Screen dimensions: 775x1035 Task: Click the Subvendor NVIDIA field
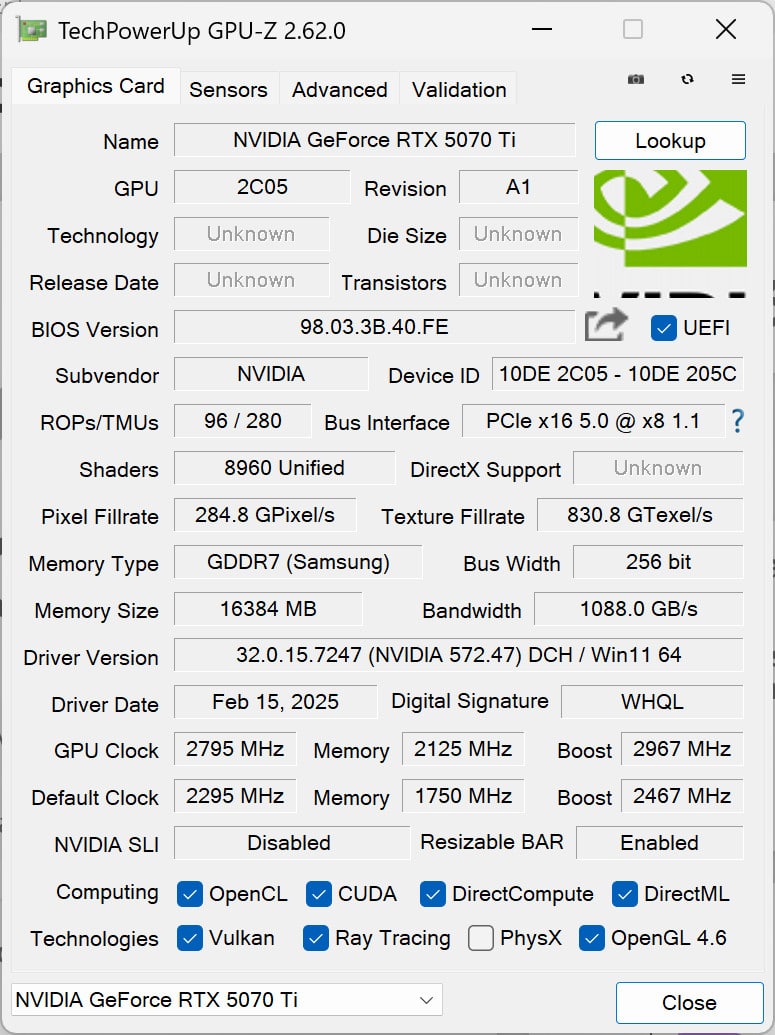pyautogui.click(x=271, y=374)
